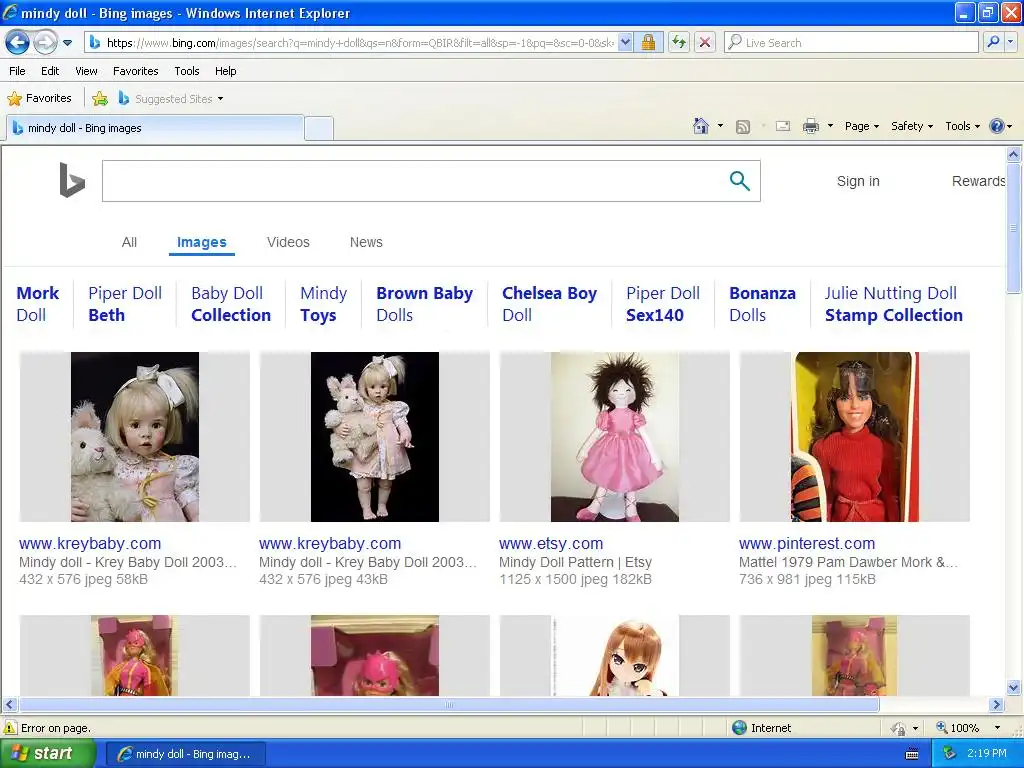Screen dimensions: 1024x768
Task: Click the security lock icon in address bar
Action: [648, 42]
